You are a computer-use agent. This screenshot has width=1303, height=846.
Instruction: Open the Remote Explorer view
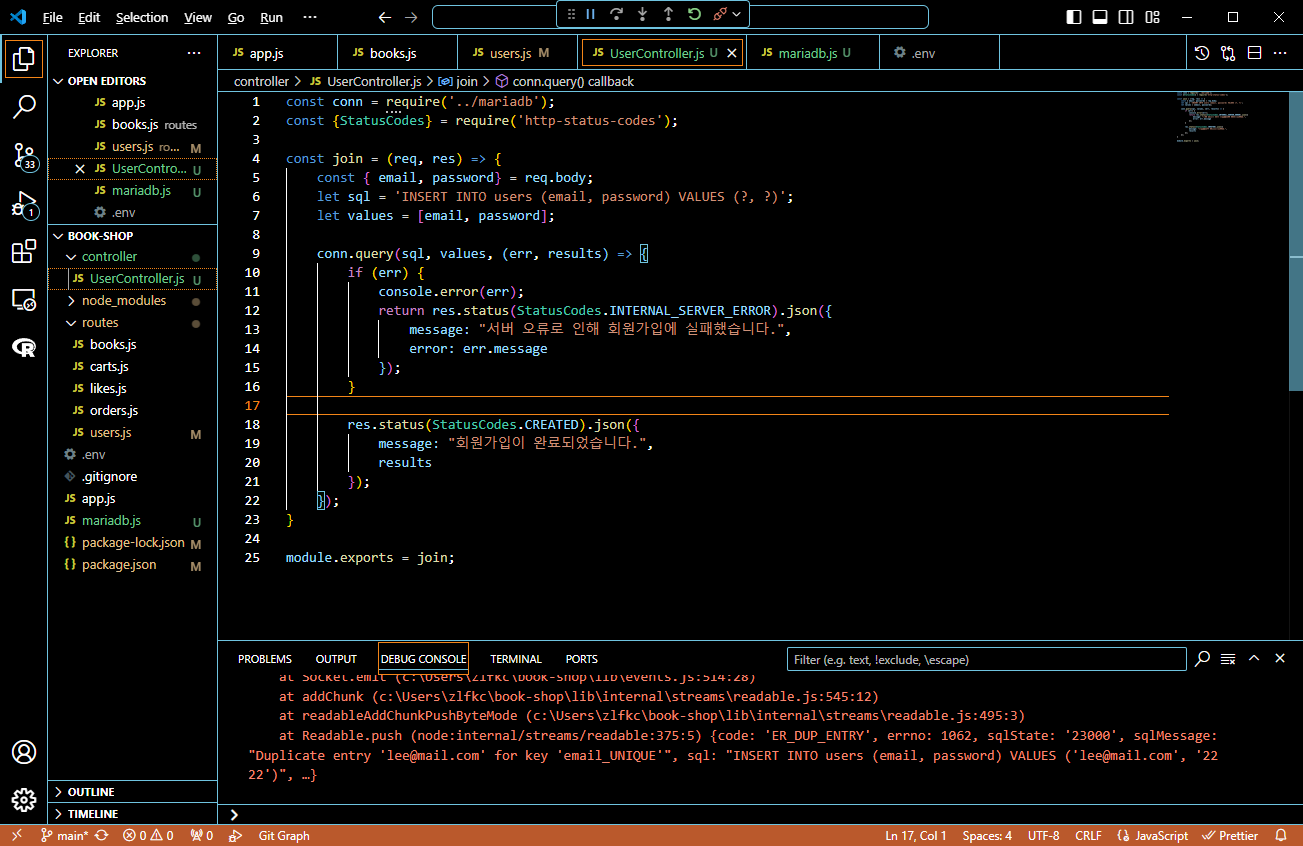pos(24,299)
